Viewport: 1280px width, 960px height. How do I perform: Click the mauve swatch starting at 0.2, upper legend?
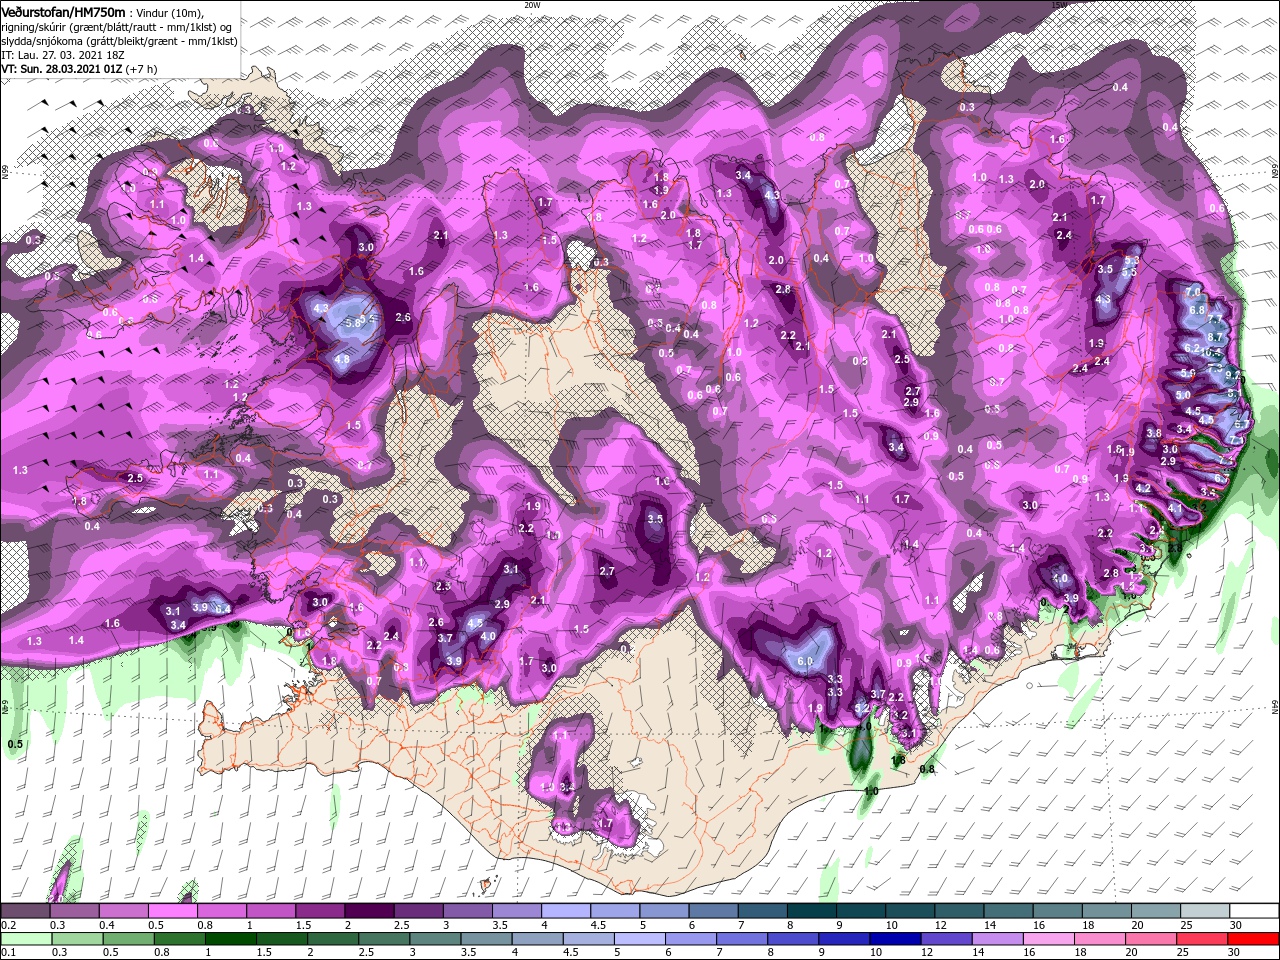25,911
